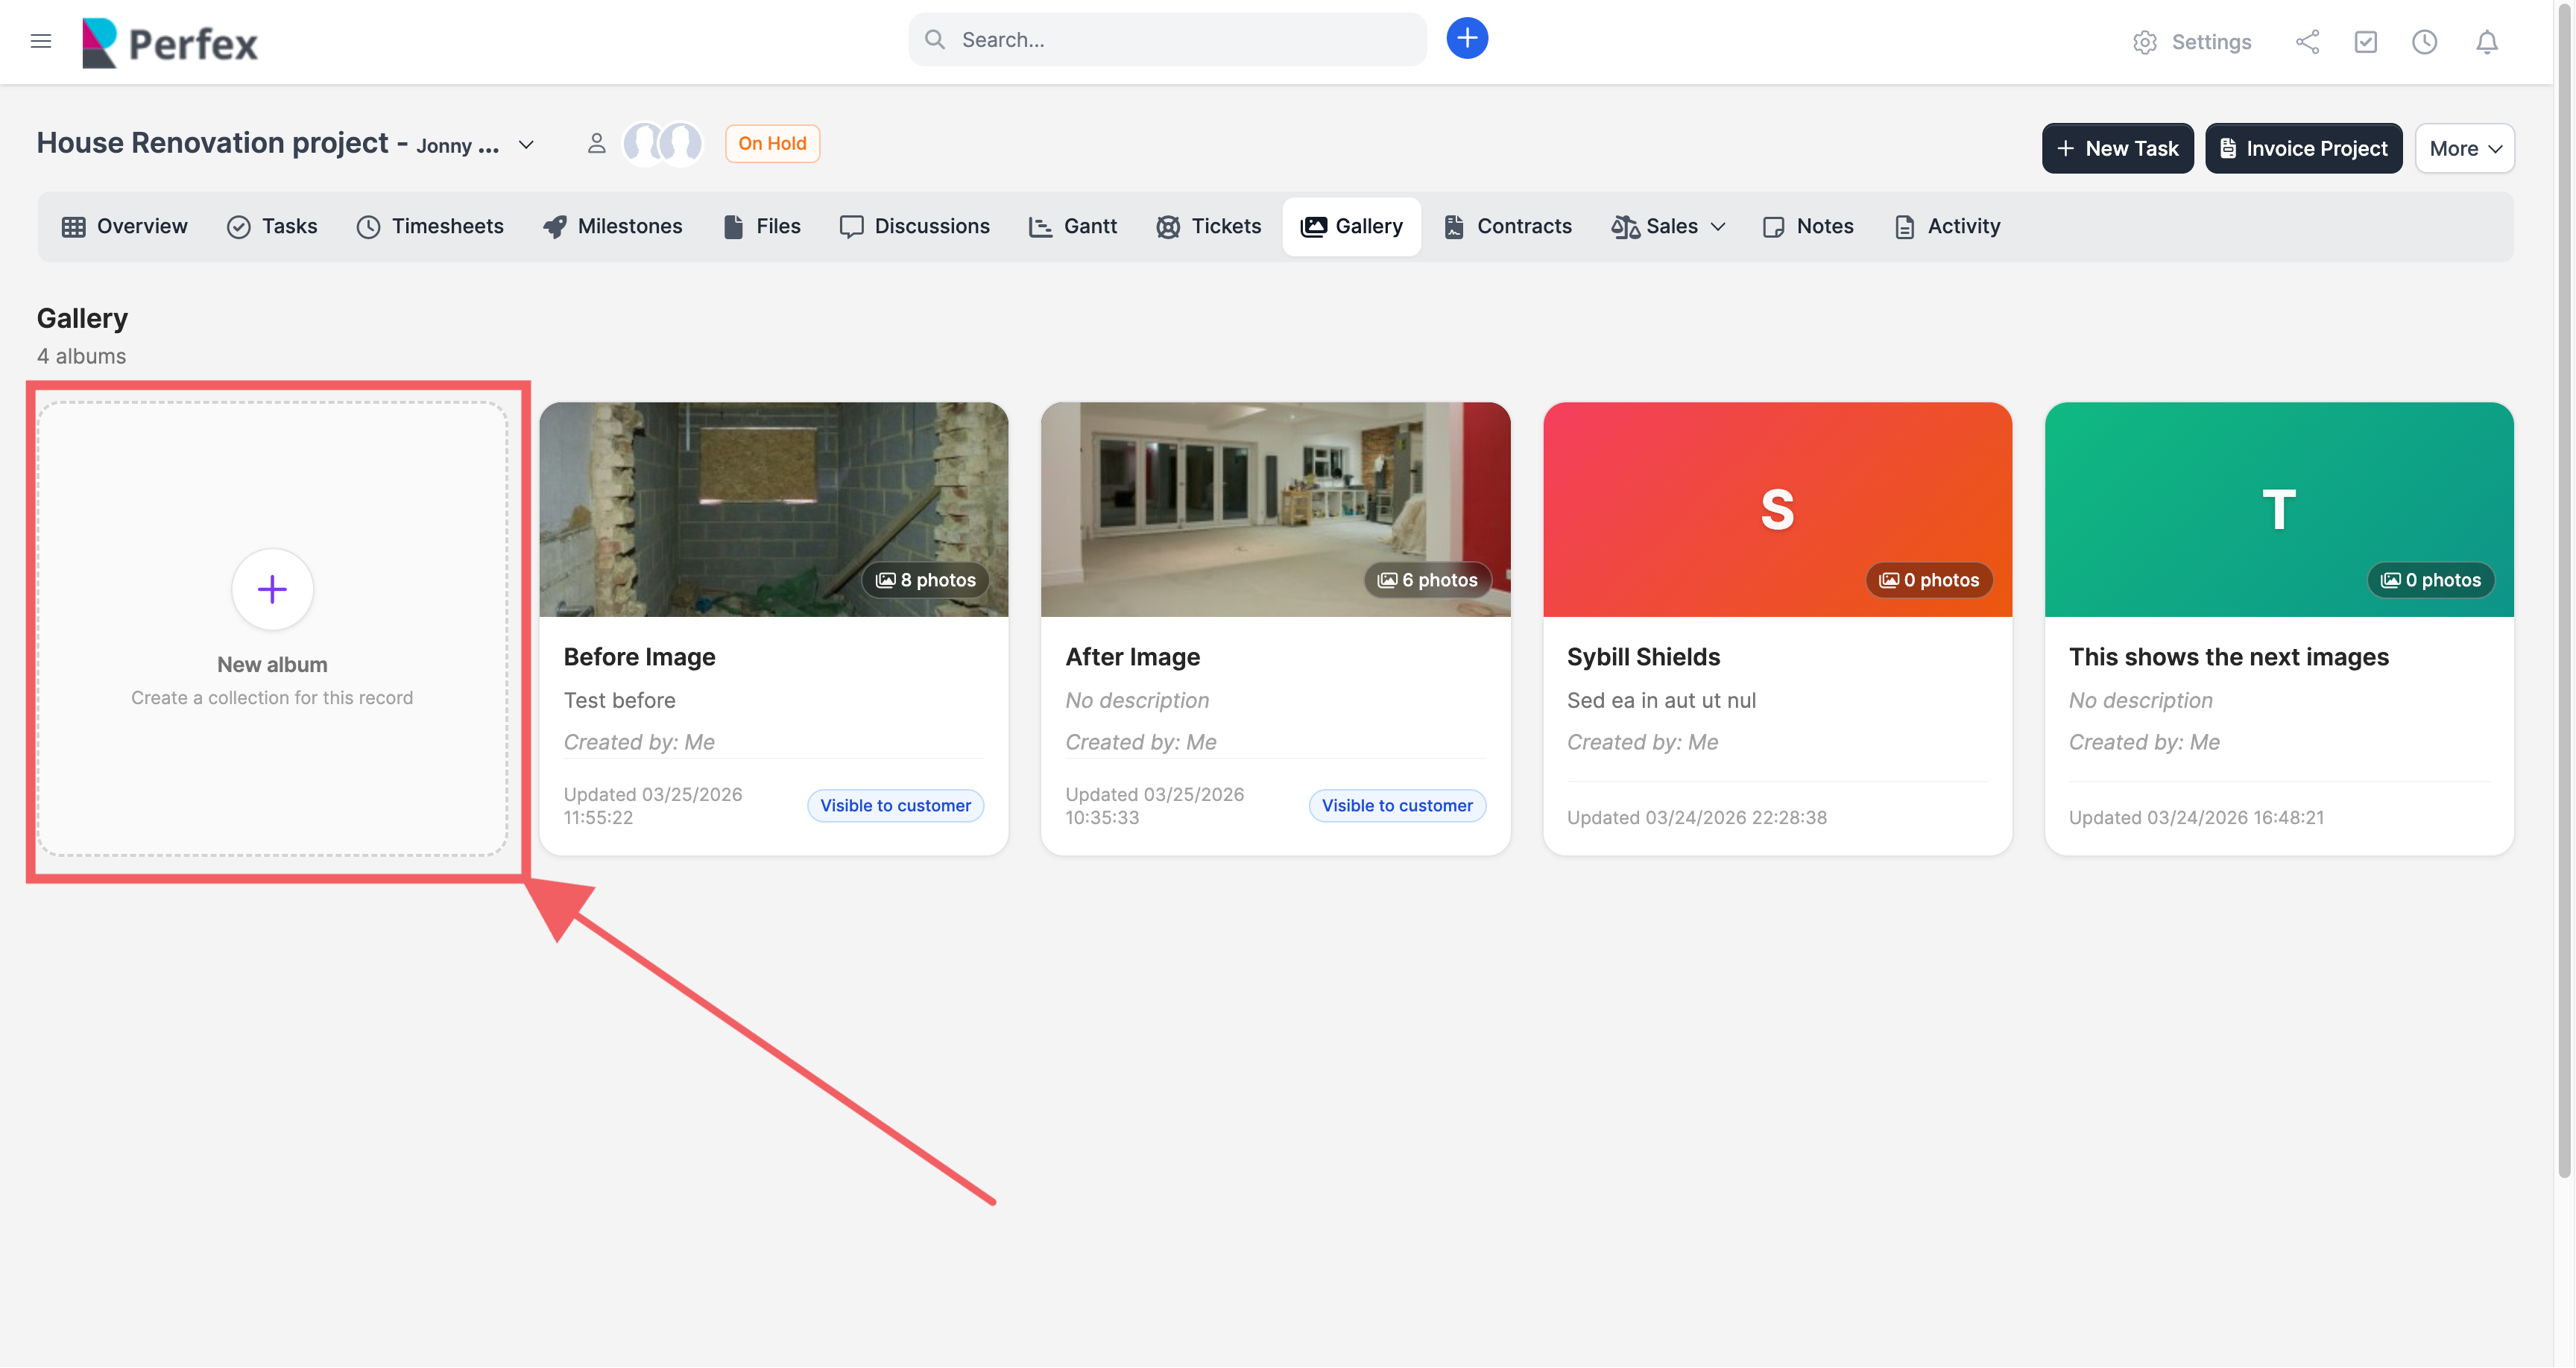Switch to the Contracts tab

(1508, 227)
